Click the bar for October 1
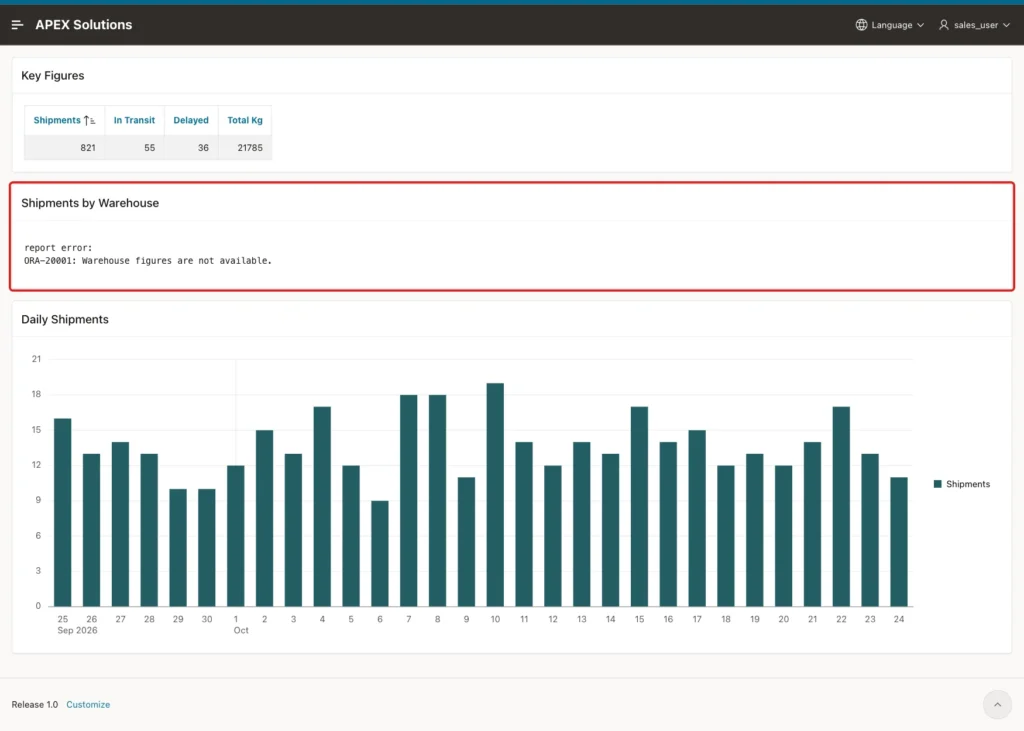 coord(236,536)
